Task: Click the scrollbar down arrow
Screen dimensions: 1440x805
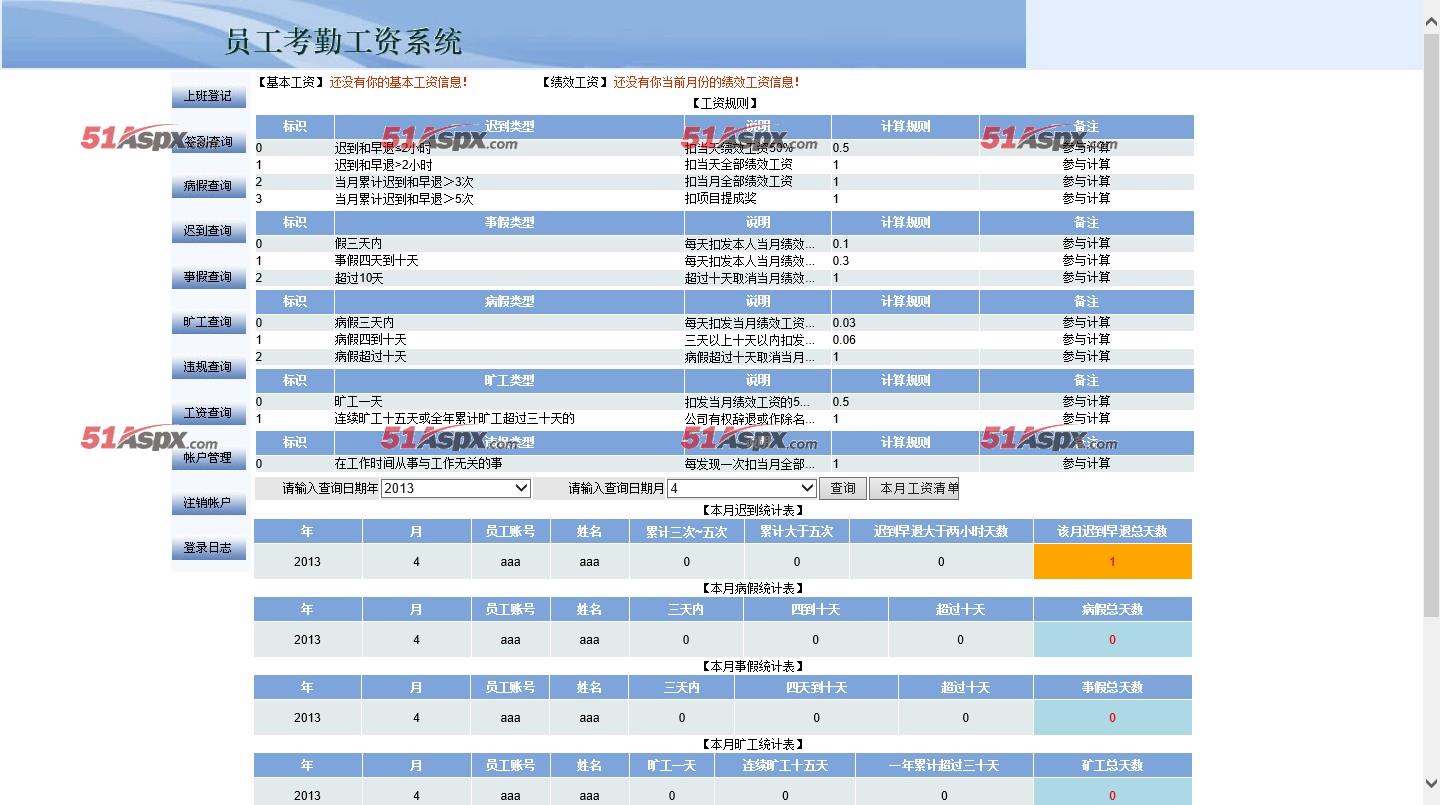Action: click(x=1431, y=784)
